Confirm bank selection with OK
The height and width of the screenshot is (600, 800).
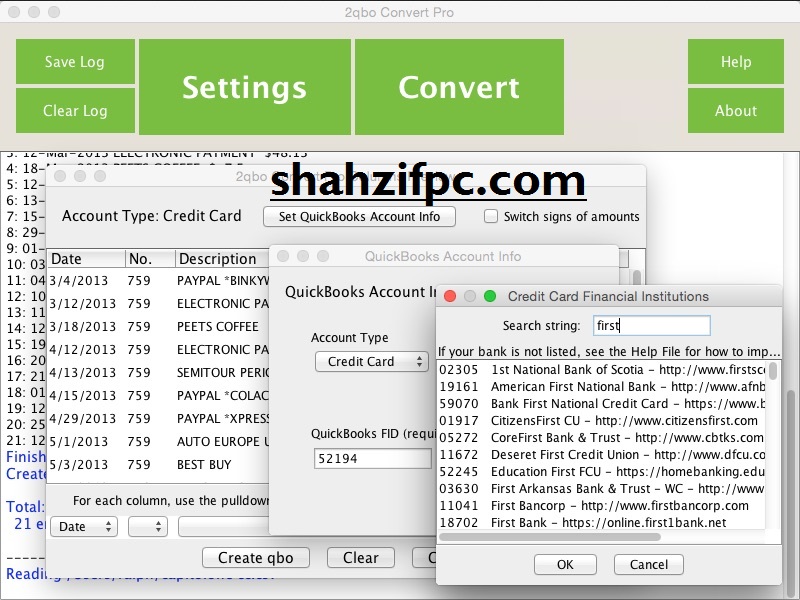564,564
